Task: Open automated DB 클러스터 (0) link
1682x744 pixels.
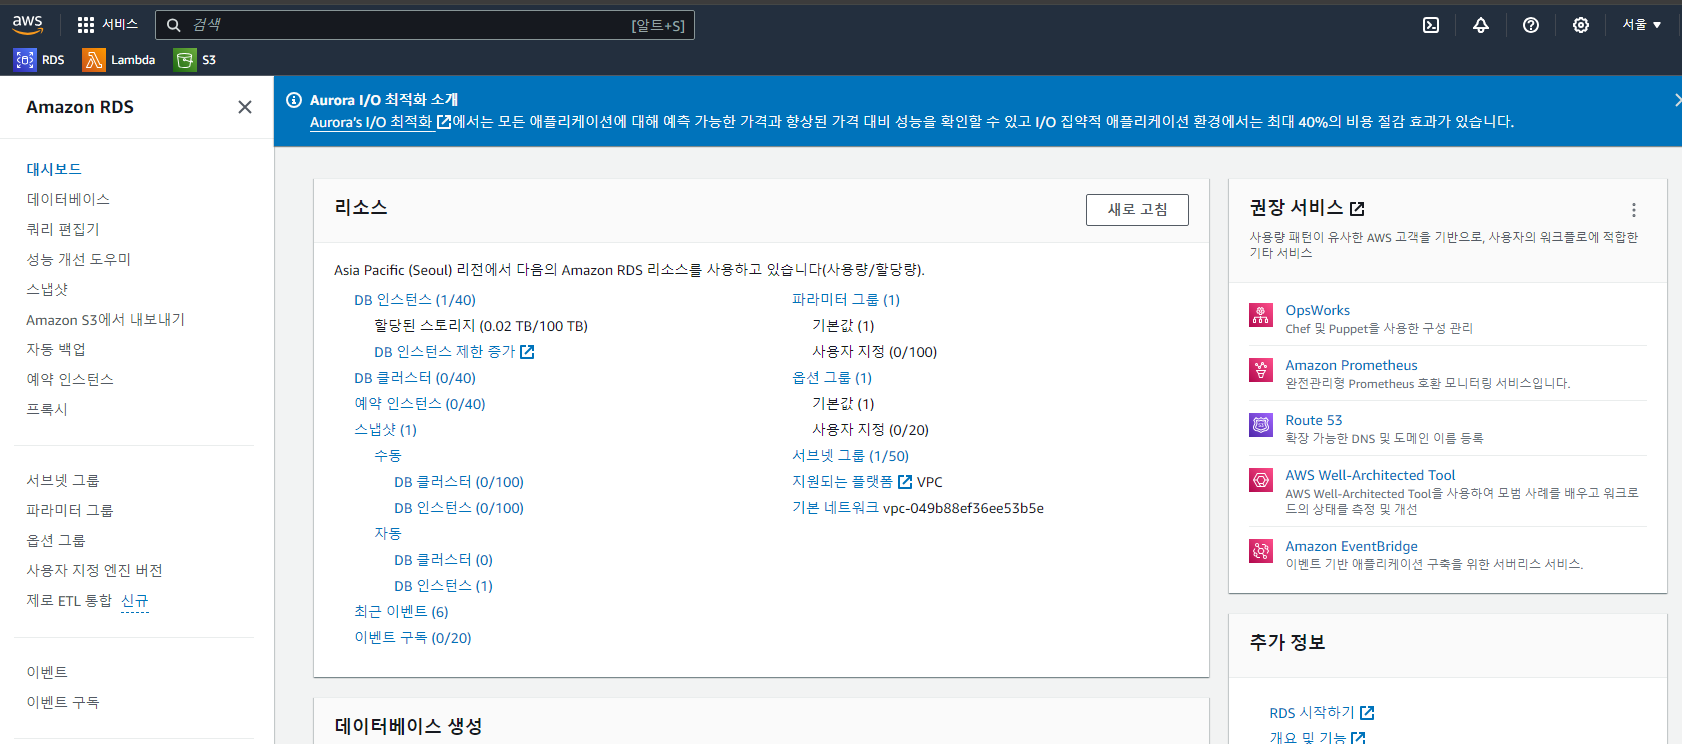Action: tap(443, 560)
